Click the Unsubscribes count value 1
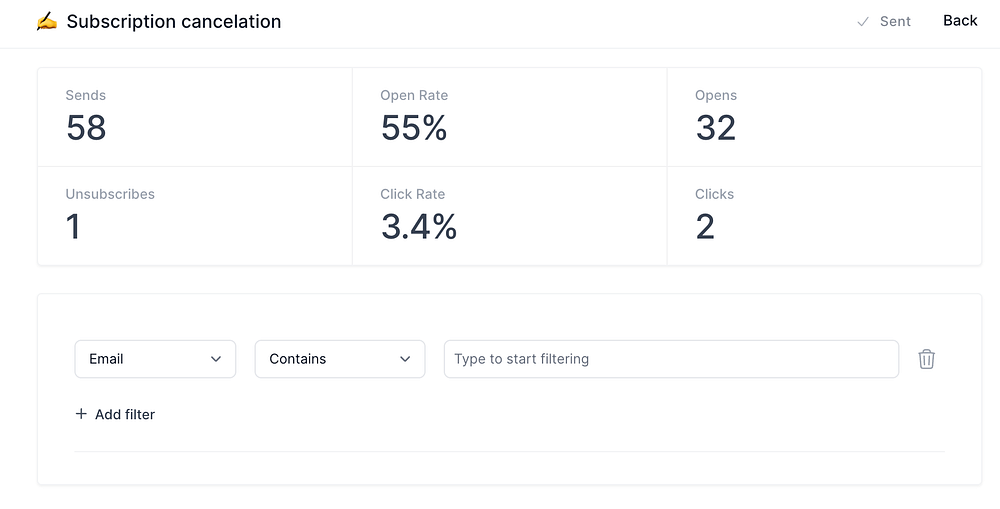The image size is (1000, 509). coord(73,228)
